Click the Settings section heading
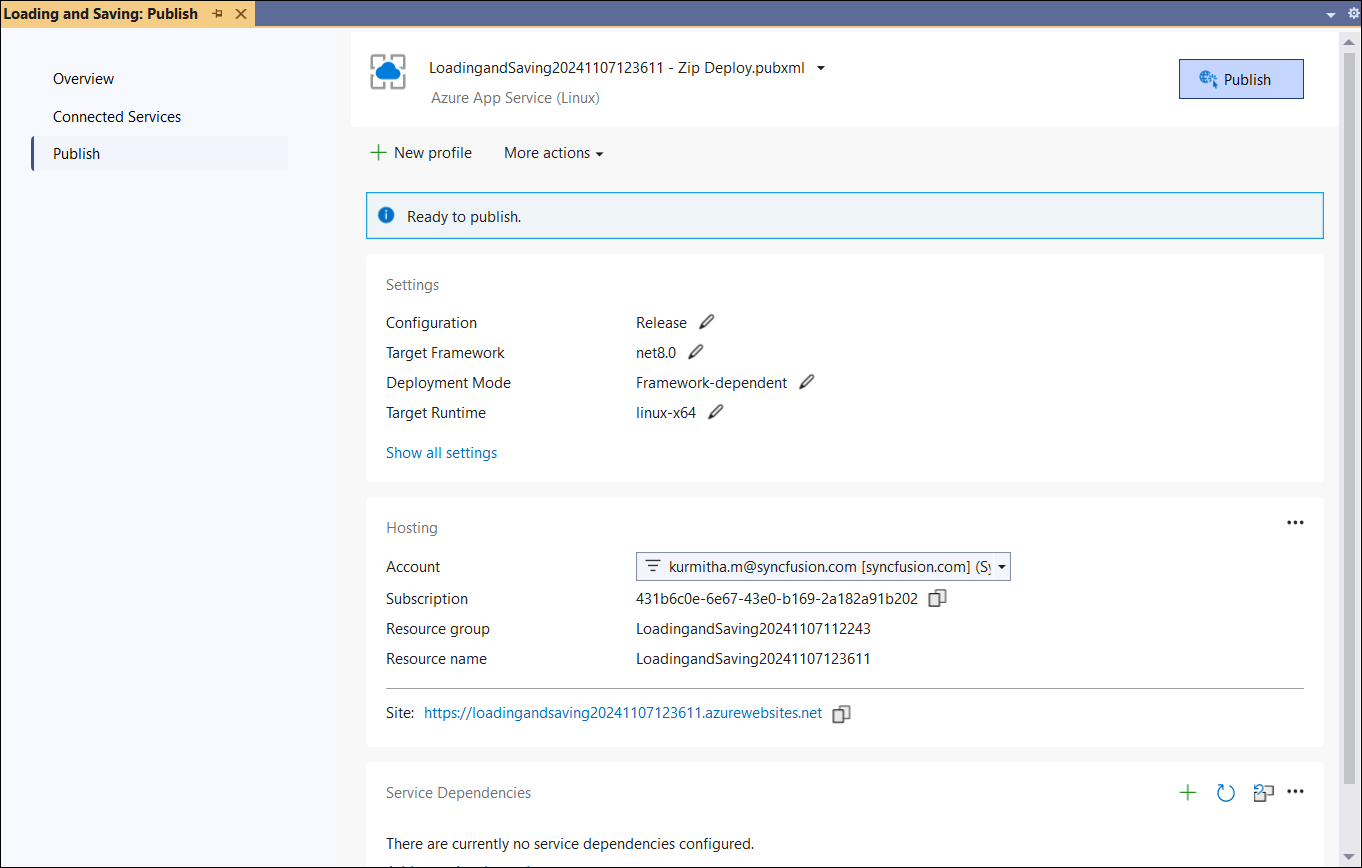The height and width of the screenshot is (868, 1362). [412, 285]
